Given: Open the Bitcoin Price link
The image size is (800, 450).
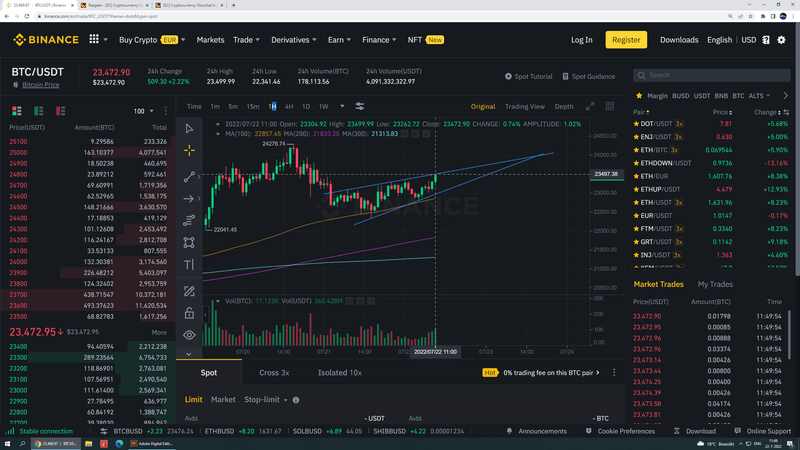Looking at the screenshot, I should coord(40,85).
